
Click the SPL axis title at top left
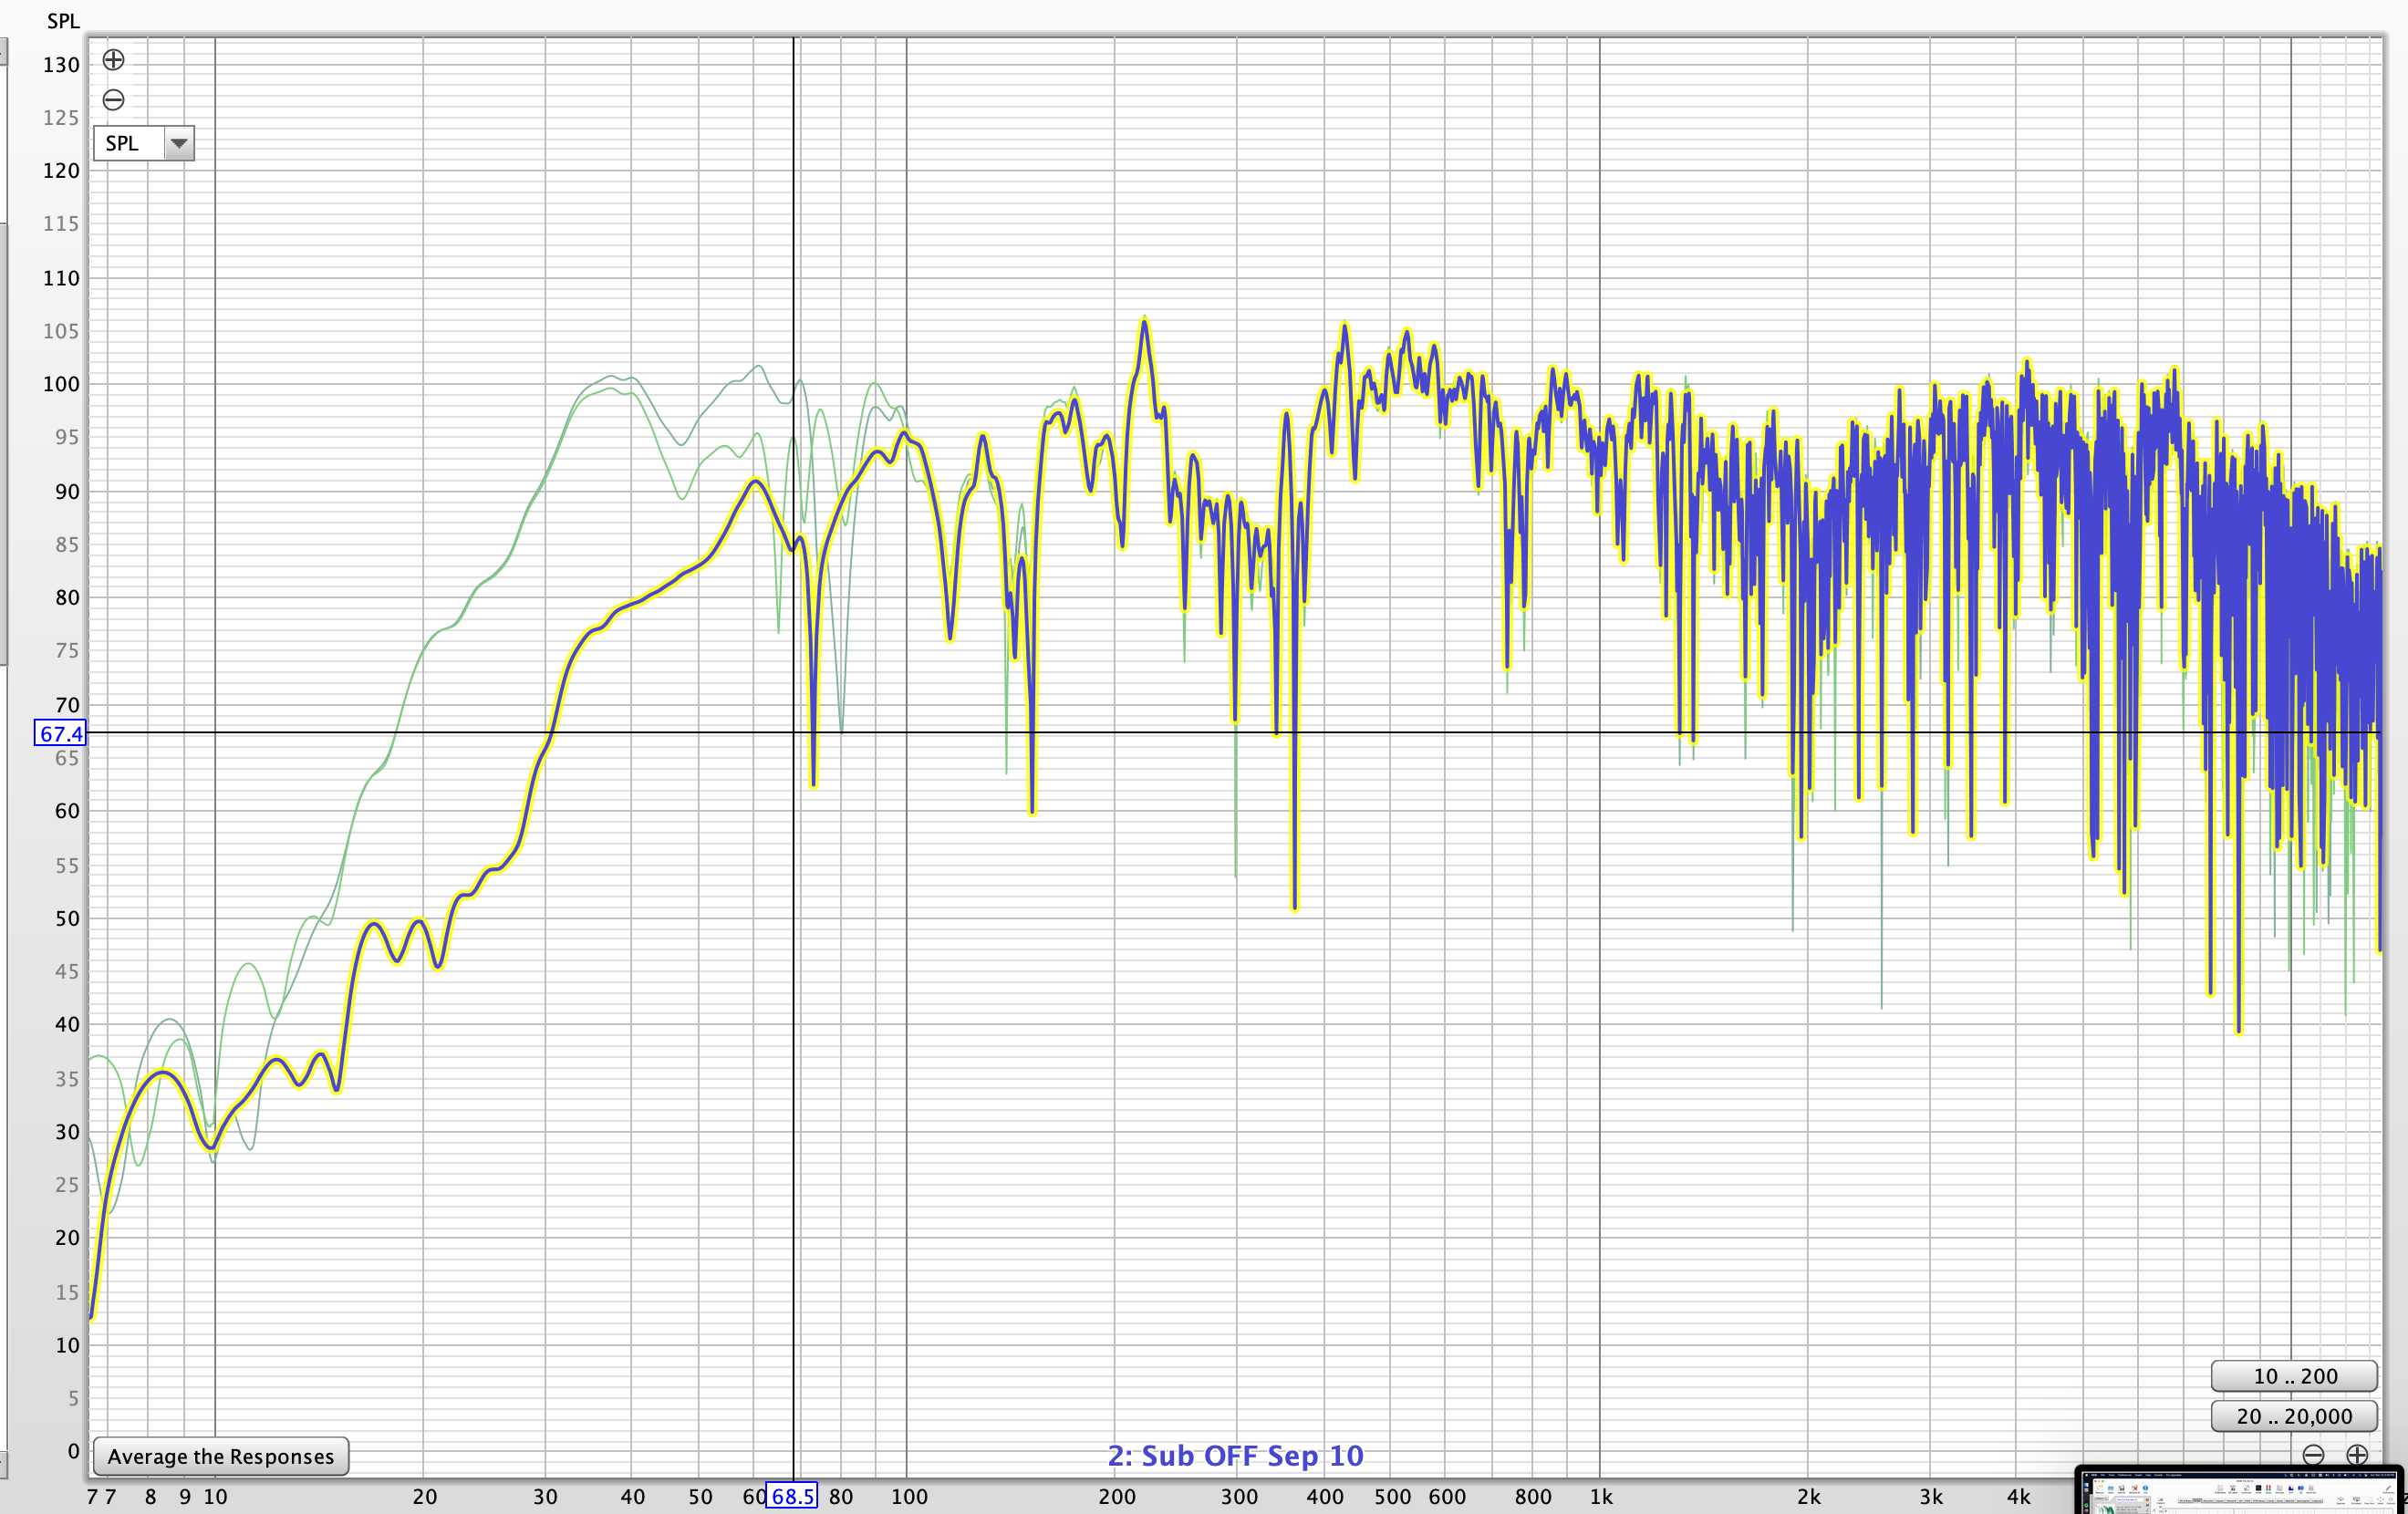coord(63,21)
